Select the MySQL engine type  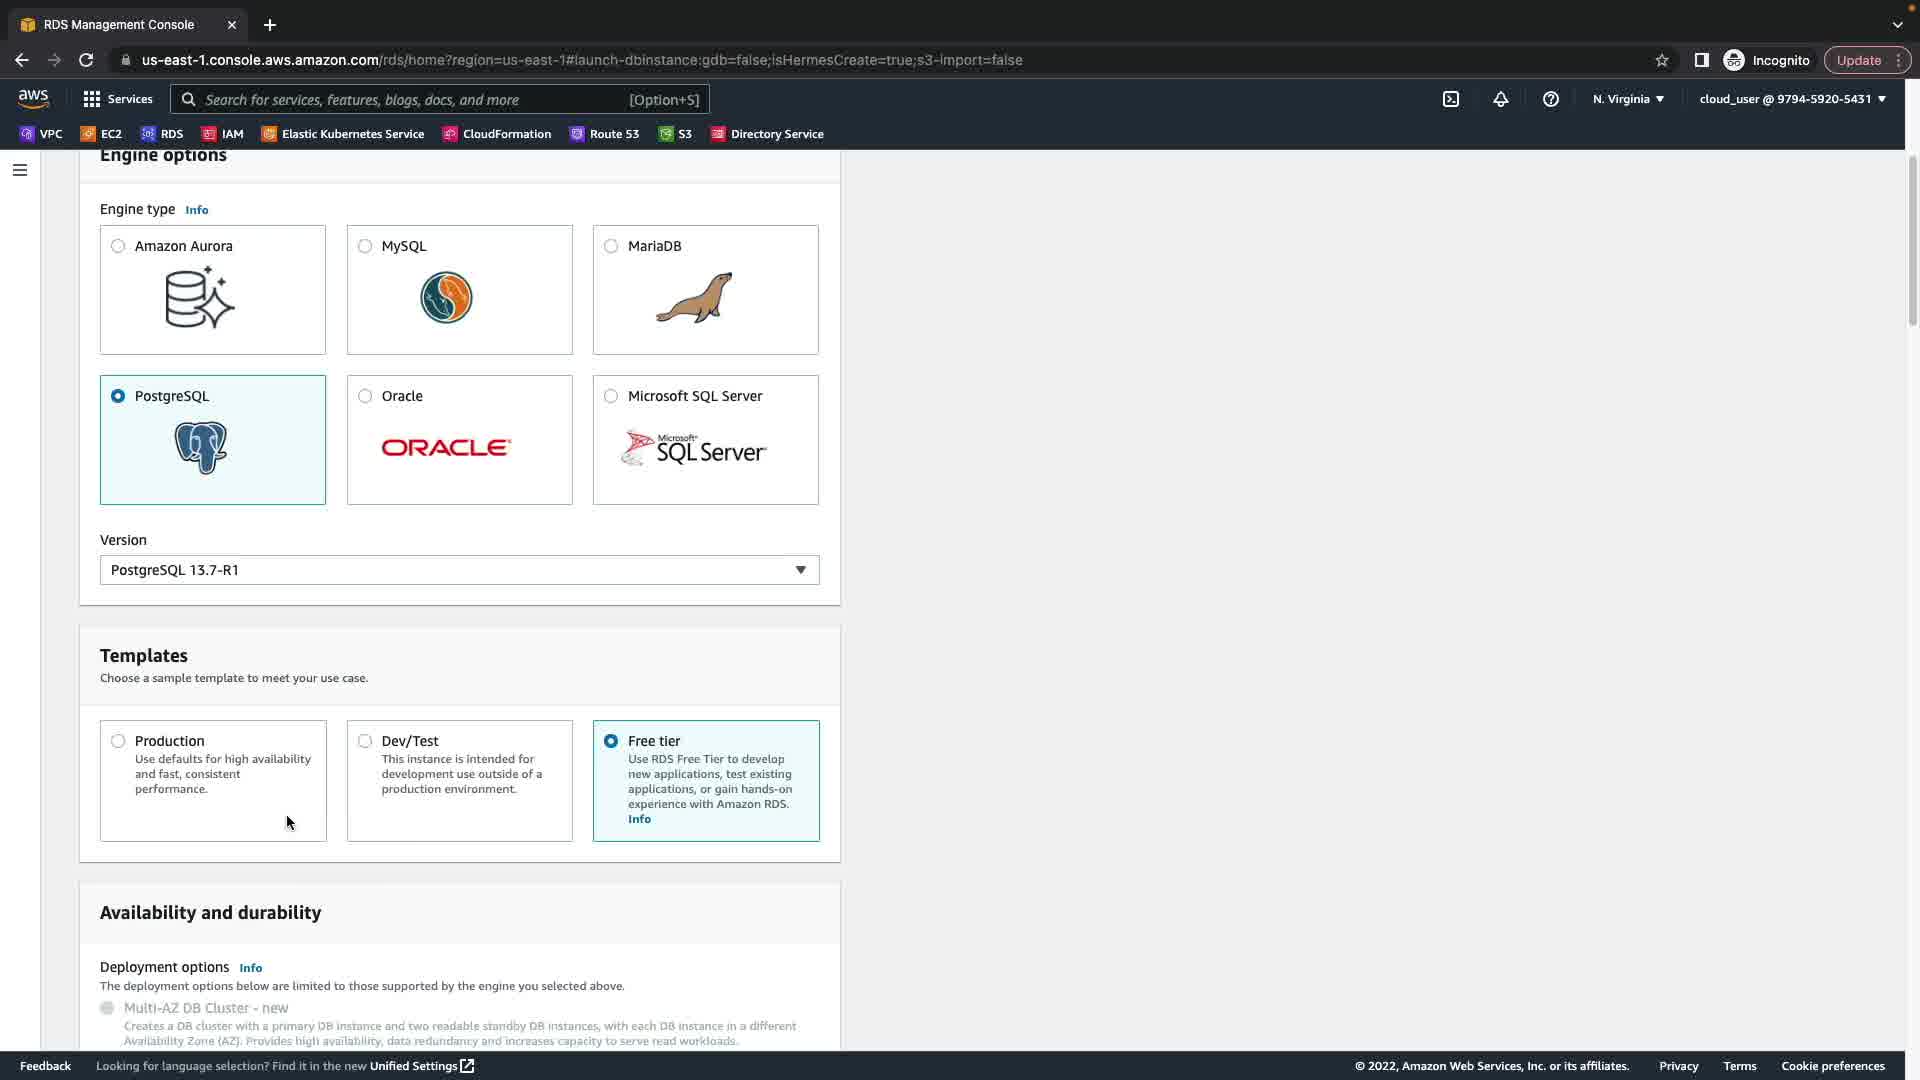point(365,246)
